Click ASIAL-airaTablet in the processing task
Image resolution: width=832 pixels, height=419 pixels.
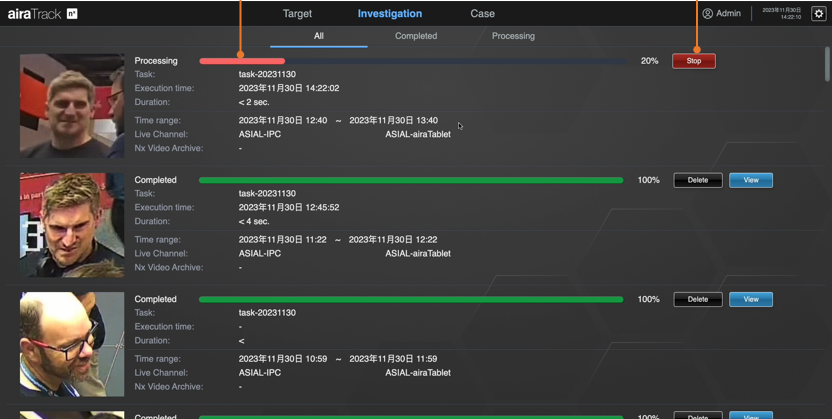click(x=418, y=134)
